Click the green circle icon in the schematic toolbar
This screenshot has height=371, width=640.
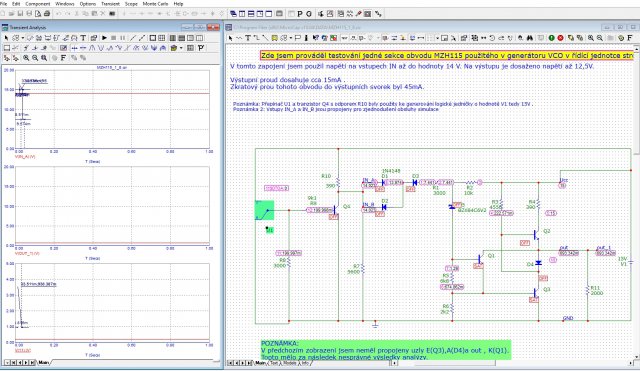pyautogui.click(x=551, y=38)
